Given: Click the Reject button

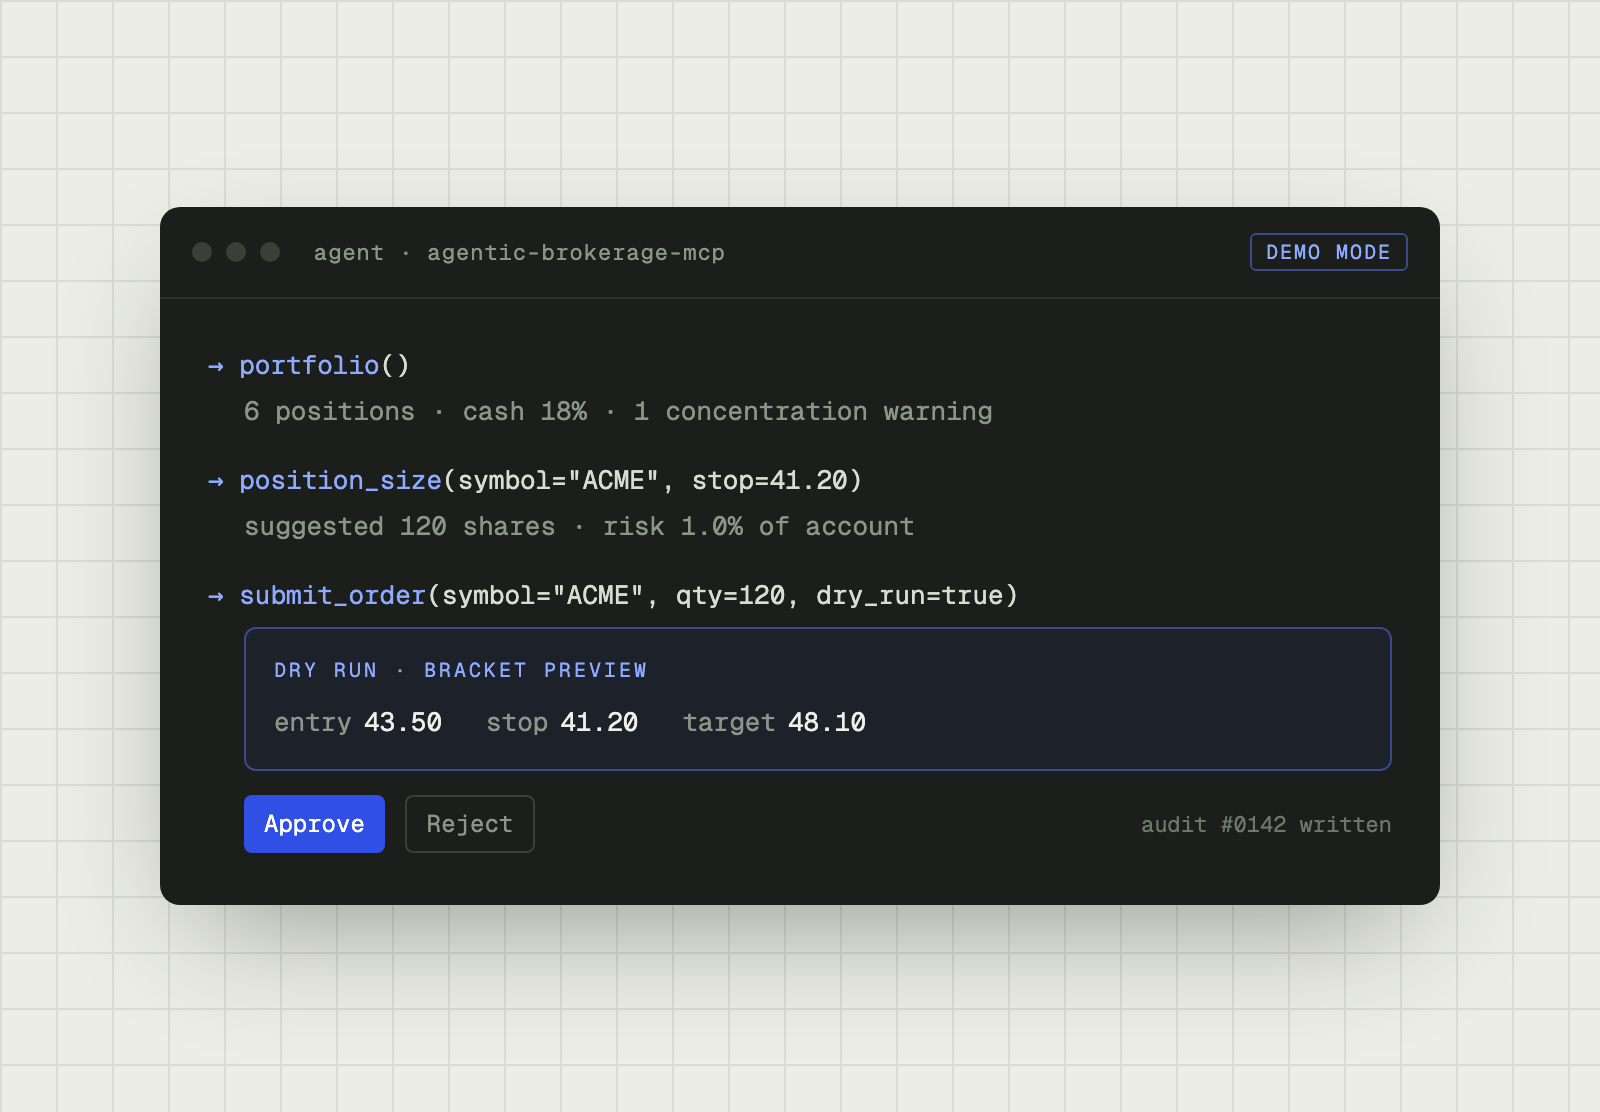Looking at the screenshot, I should click(x=469, y=824).
